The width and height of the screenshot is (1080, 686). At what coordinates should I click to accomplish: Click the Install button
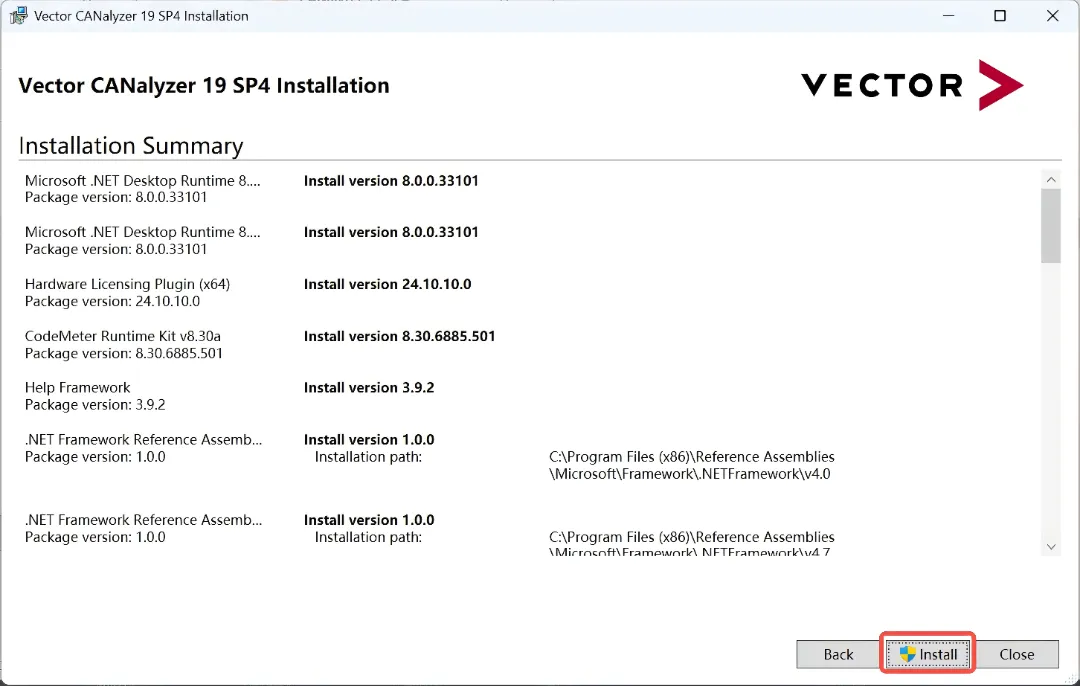tap(928, 654)
